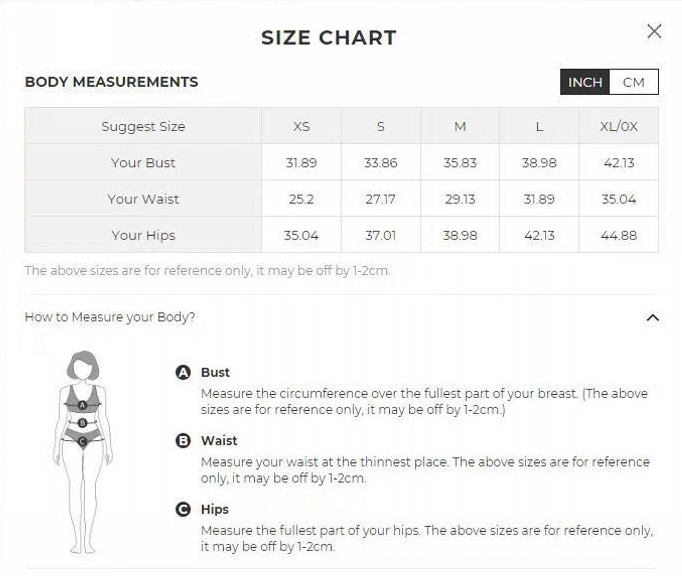Click the circled B Waist icon

point(183,440)
